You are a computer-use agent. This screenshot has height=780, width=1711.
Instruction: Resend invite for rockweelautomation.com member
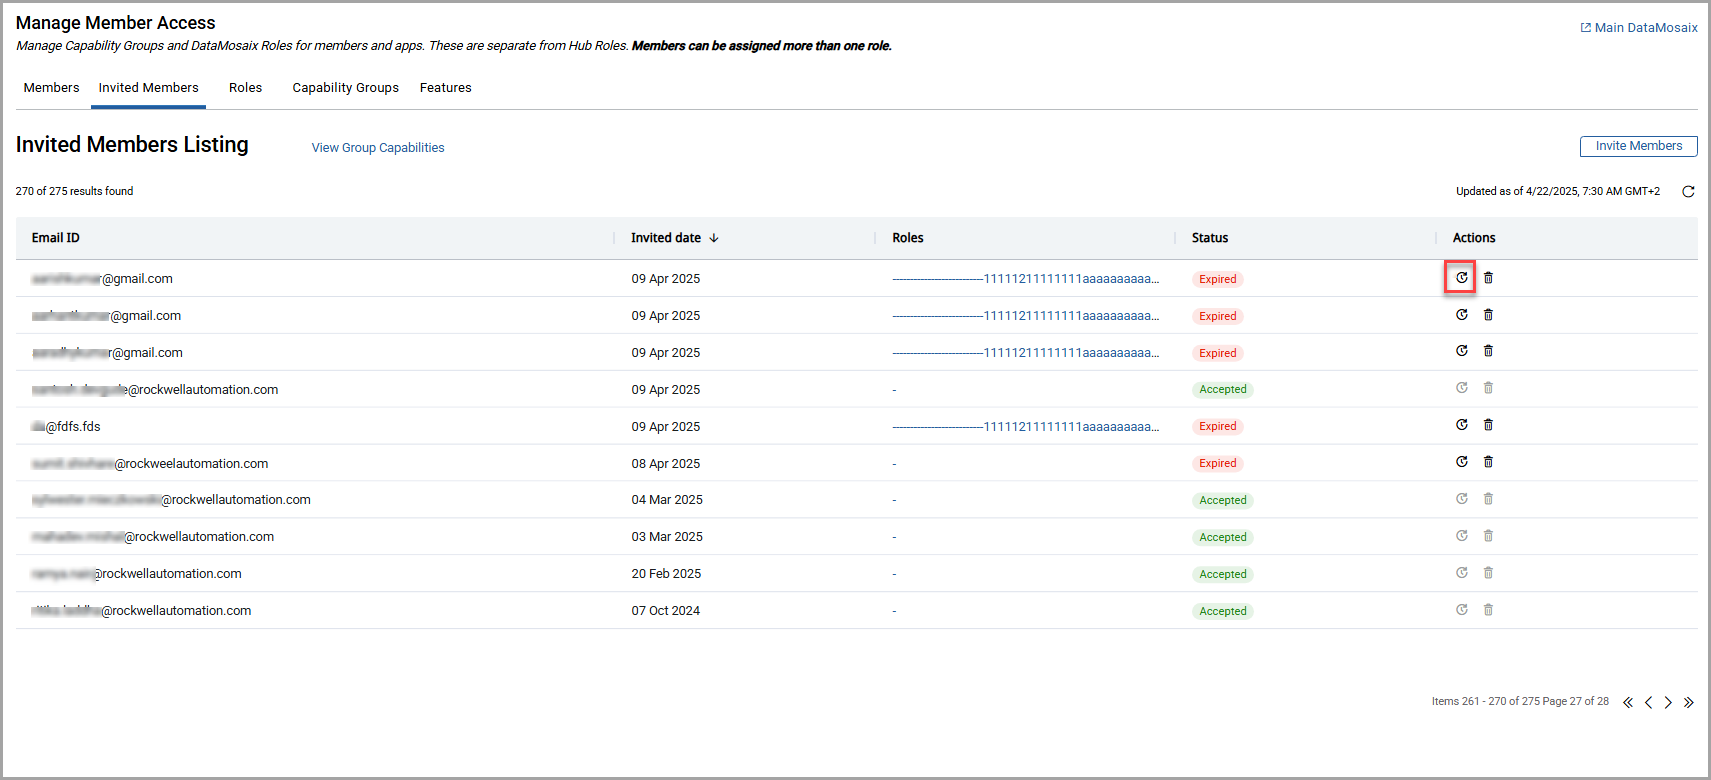[x=1461, y=462]
